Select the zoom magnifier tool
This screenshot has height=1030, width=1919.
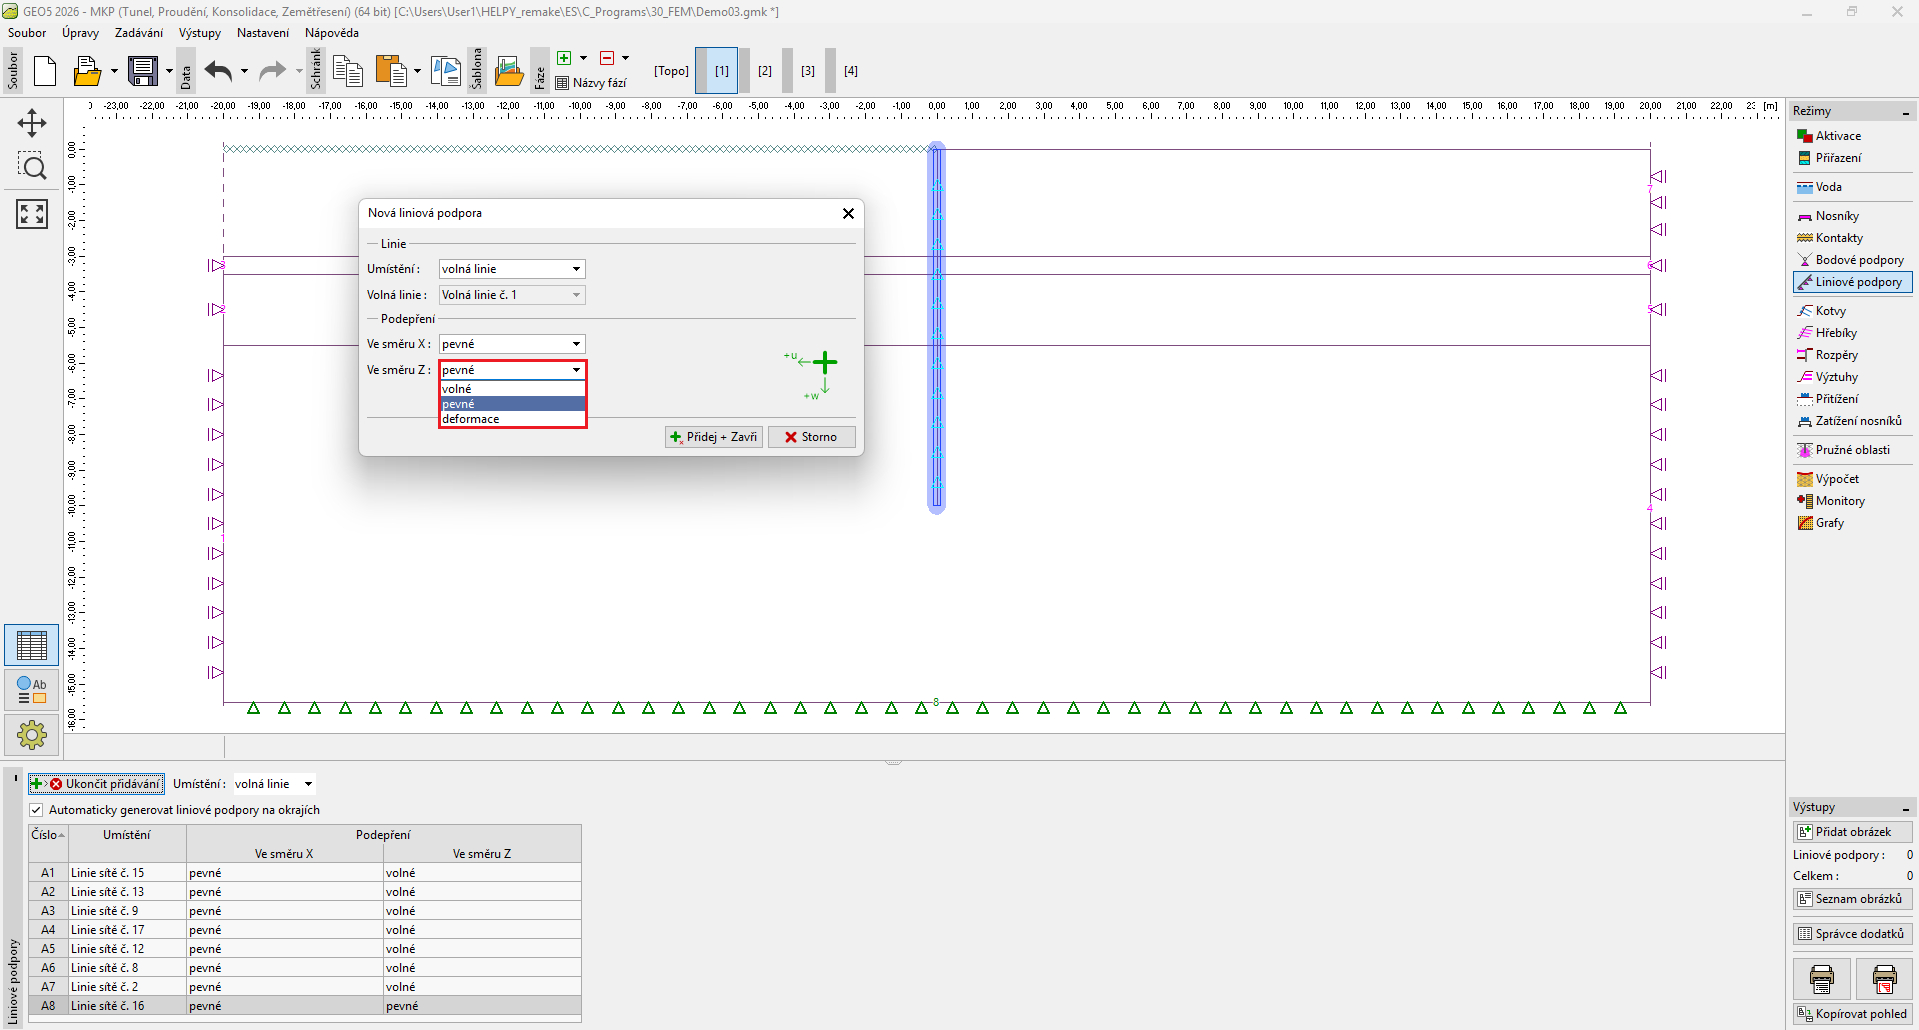32,167
